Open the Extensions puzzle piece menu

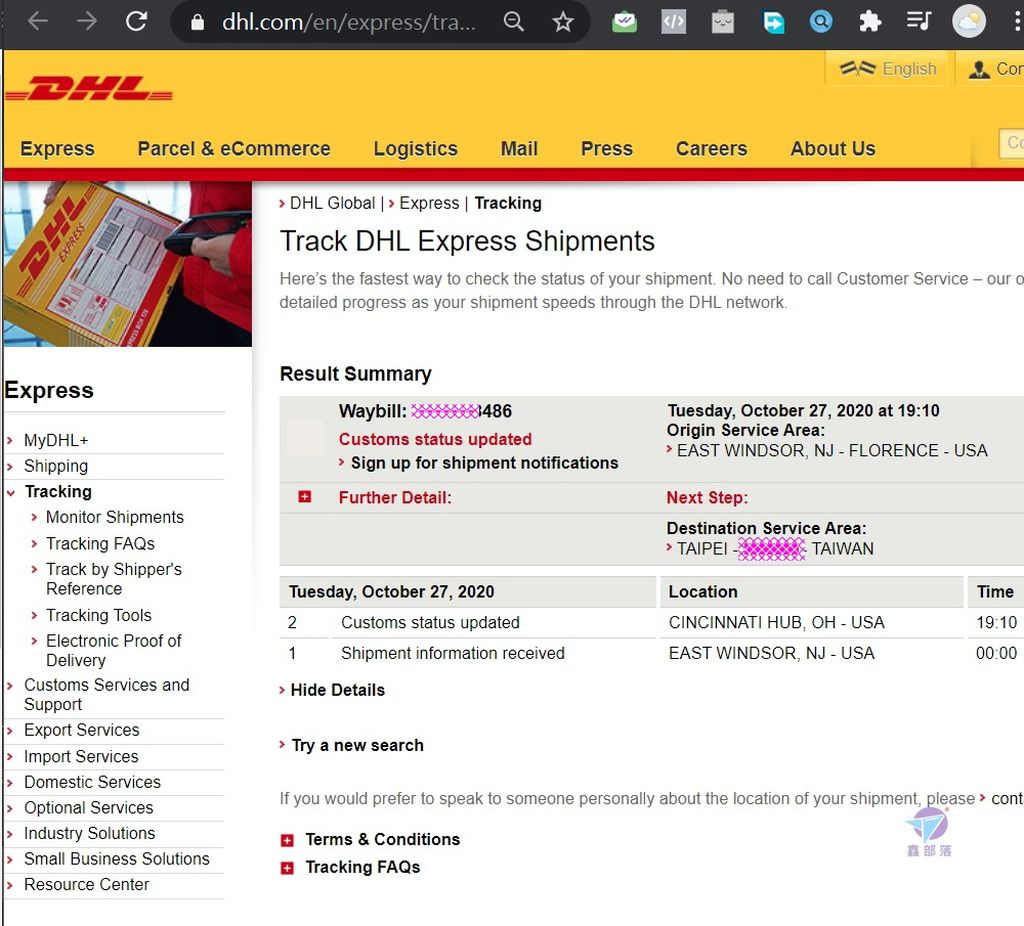(x=869, y=22)
